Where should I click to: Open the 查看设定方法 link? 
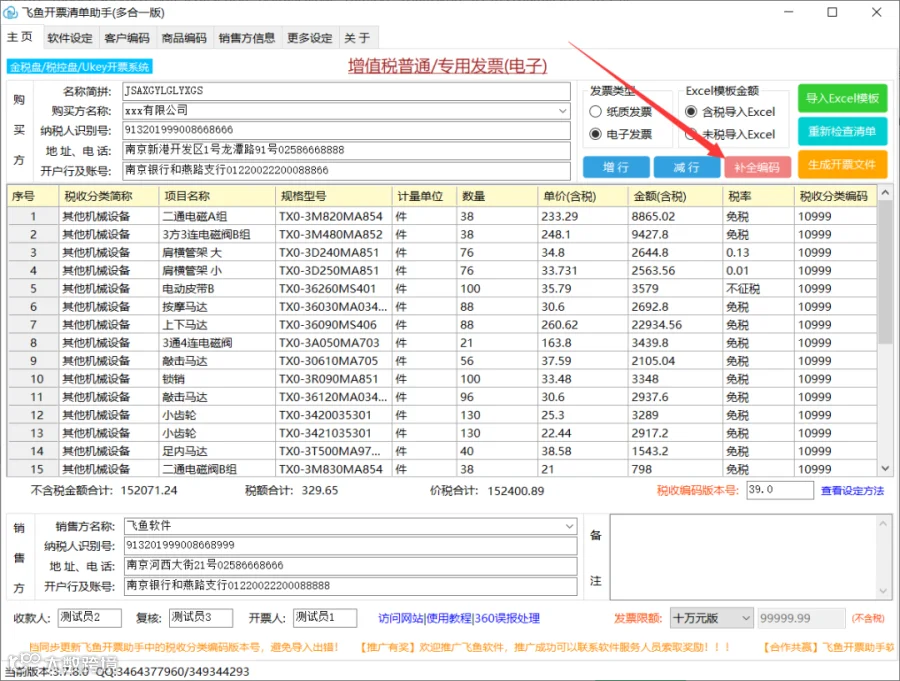click(x=852, y=490)
